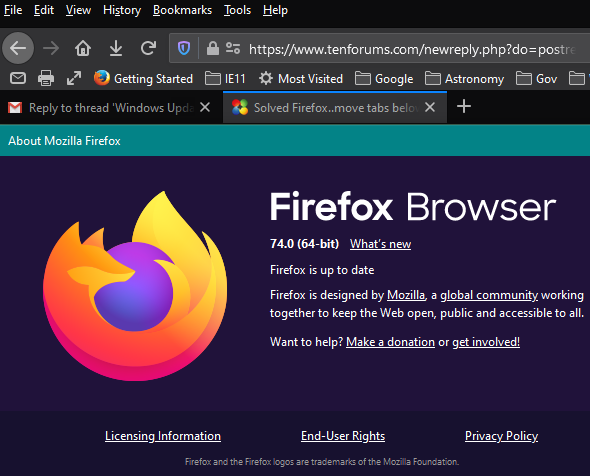Click Make a donation link
This screenshot has height=476, width=590.
[x=390, y=342]
